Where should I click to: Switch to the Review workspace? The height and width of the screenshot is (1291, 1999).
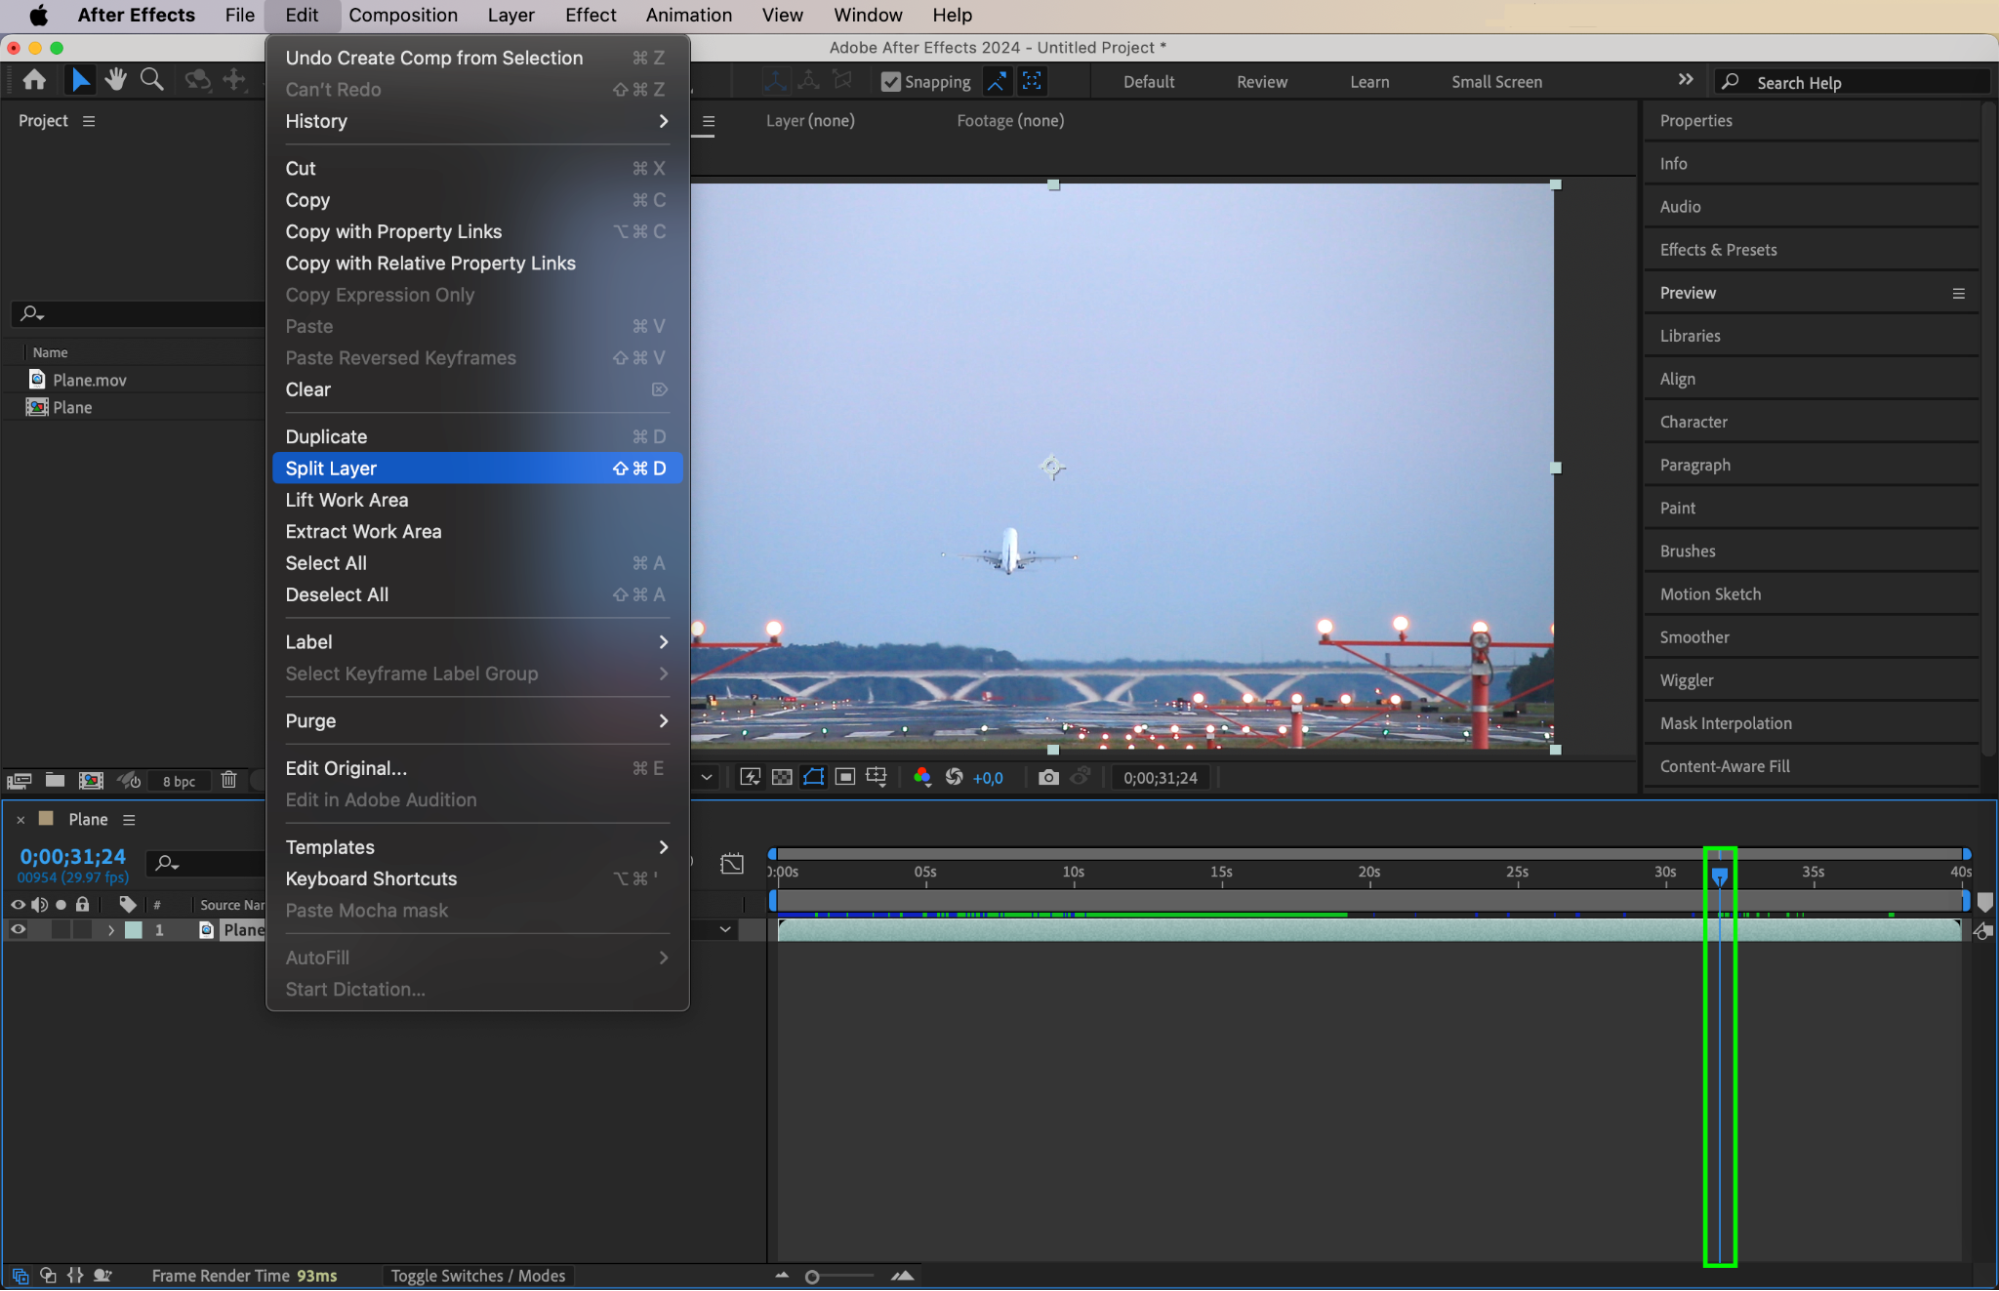1261,82
